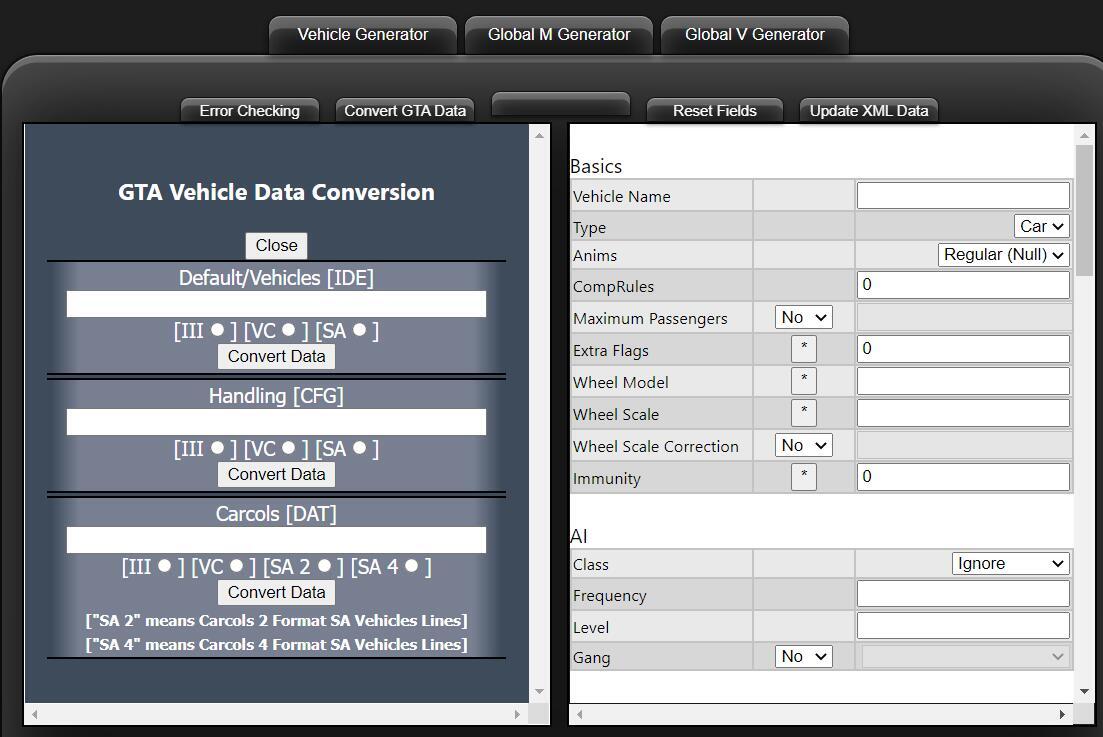The height and width of the screenshot is (737, 1103).
Task: Open the Maximum Passengers No dropdown
Action: [x=803, y=317]
